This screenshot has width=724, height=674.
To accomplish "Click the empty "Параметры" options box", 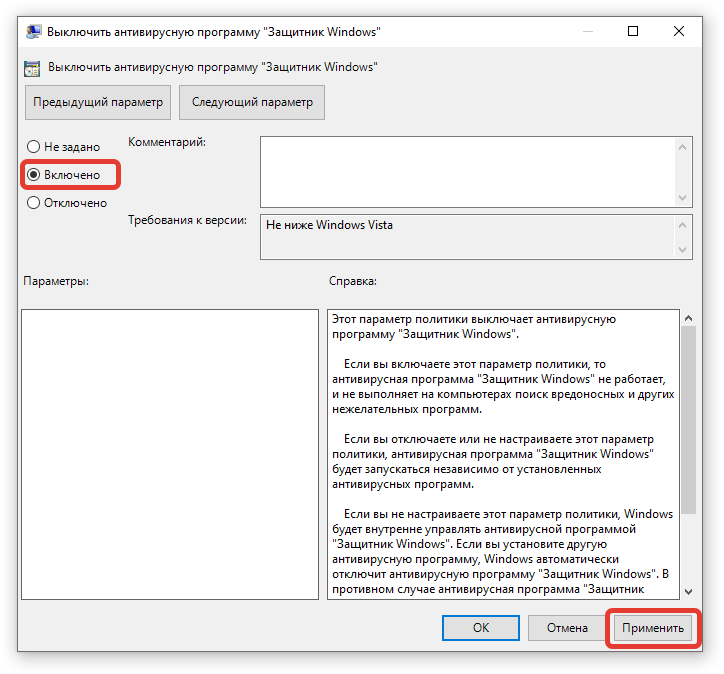I will tap(170, 454).
